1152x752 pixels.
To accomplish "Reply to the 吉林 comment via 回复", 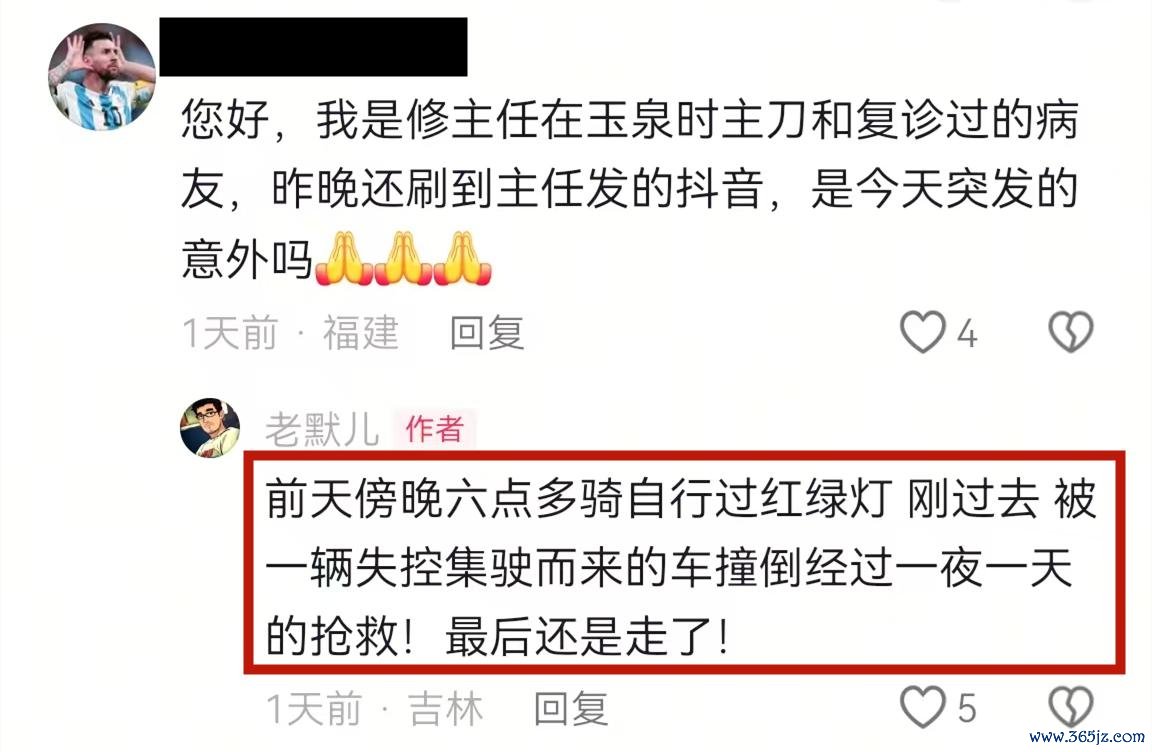I will (x=571, y=709).
